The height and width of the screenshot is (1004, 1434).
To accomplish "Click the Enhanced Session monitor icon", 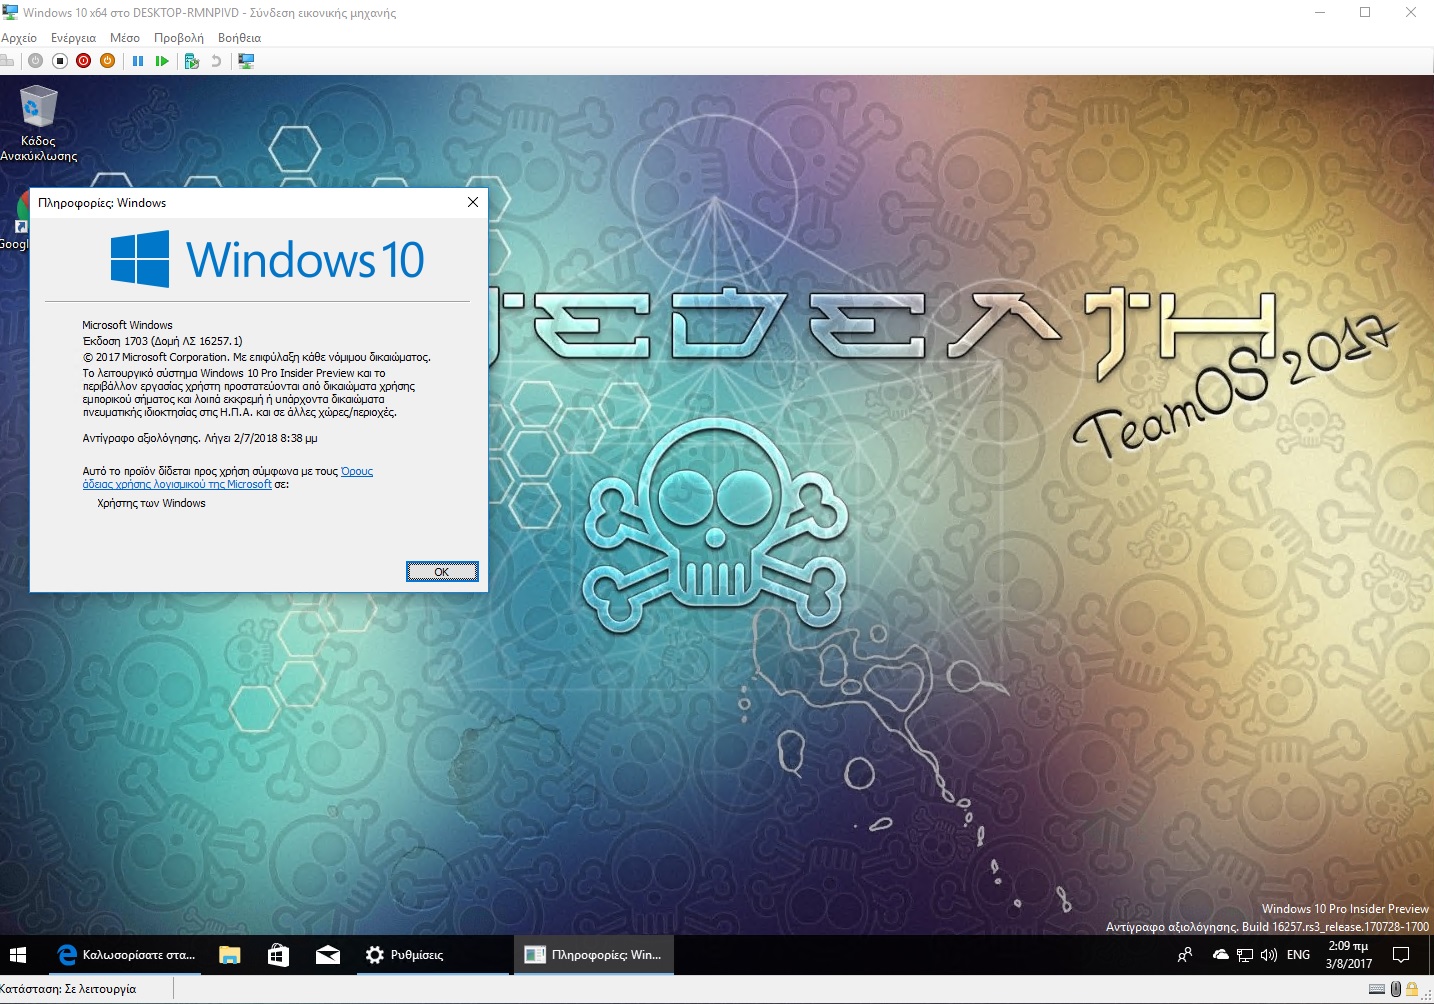I will (246, 61).
